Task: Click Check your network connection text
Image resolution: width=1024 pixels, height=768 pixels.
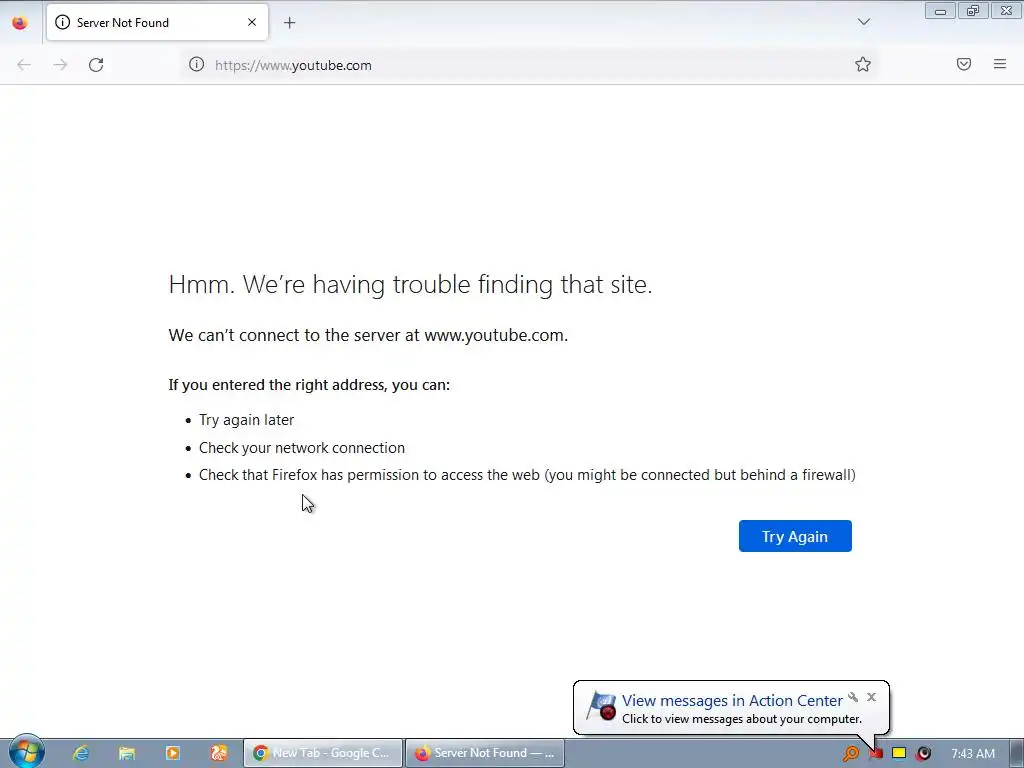Action: click(302, 448)
